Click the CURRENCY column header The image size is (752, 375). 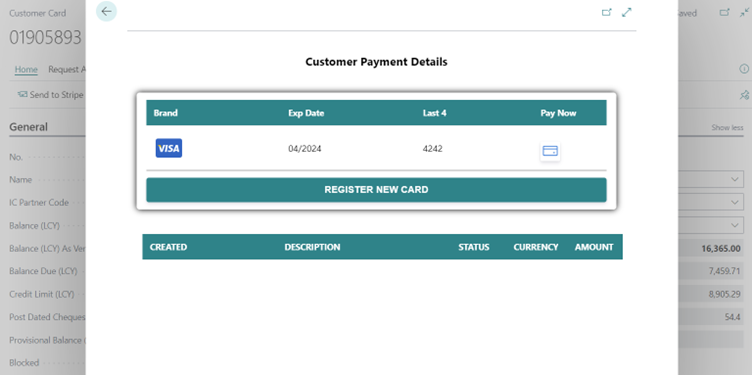[x=536, y=247]
